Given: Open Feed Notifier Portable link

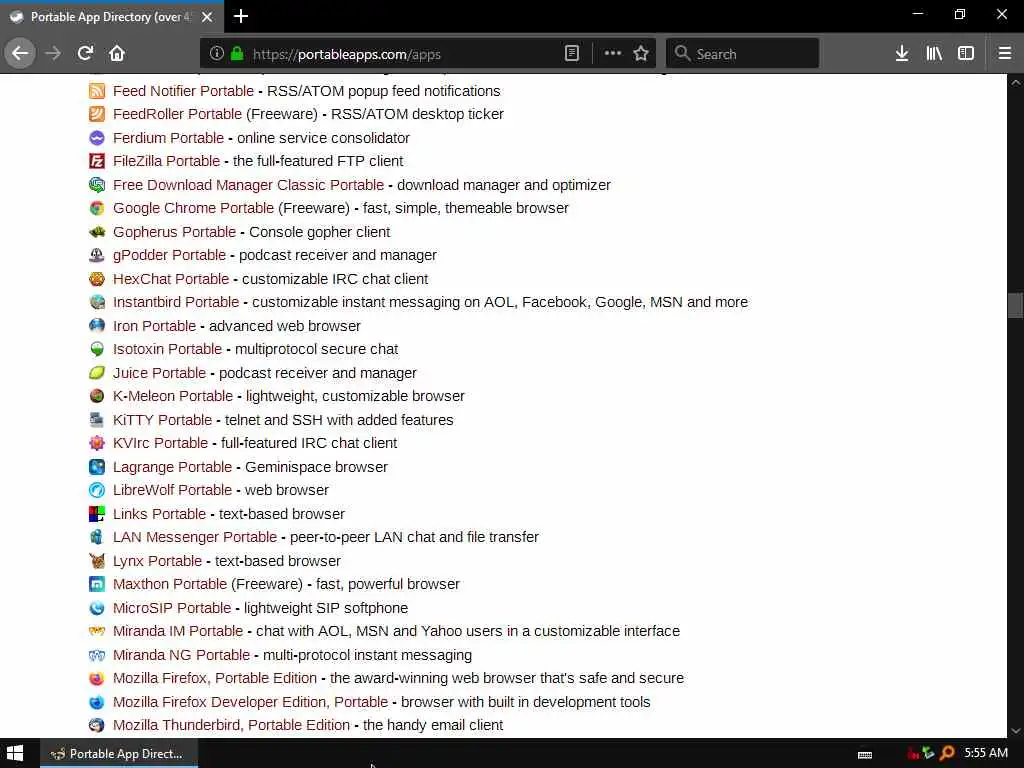Looking at the screenshot, I should [x=184, y=91].
